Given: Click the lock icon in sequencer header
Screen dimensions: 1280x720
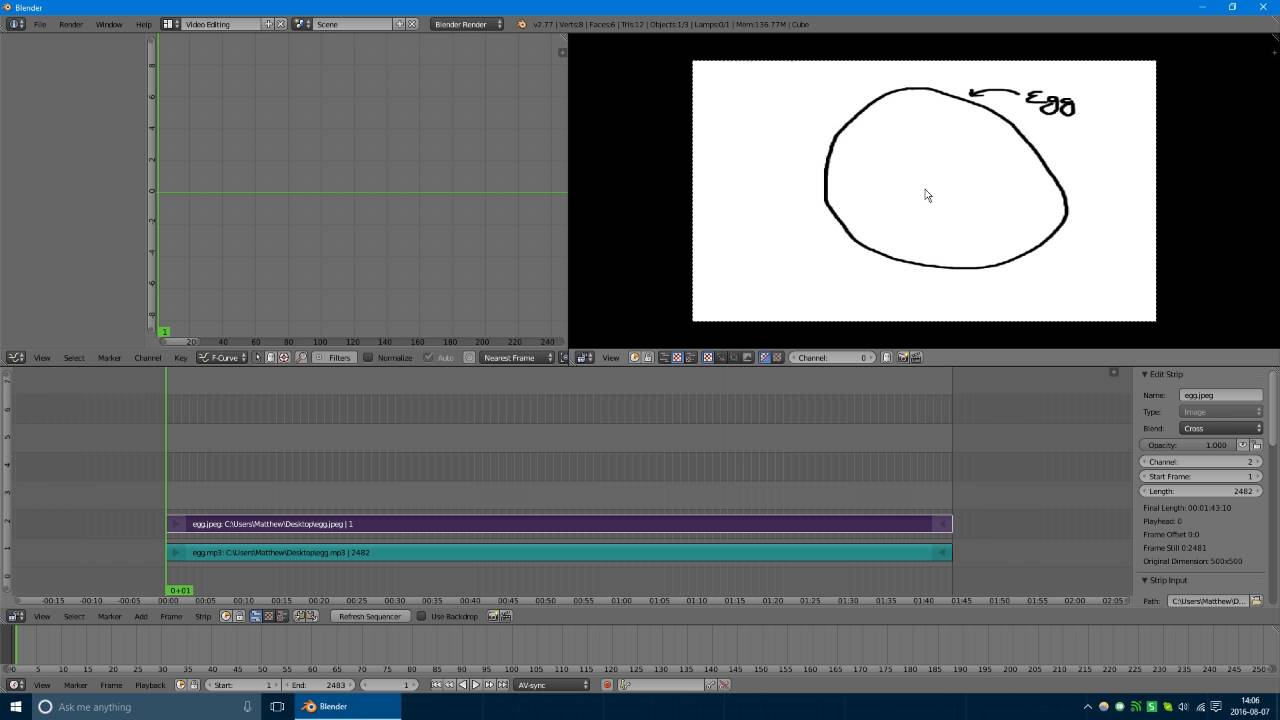Looking at the screenshot, I should tap(239, 617).
